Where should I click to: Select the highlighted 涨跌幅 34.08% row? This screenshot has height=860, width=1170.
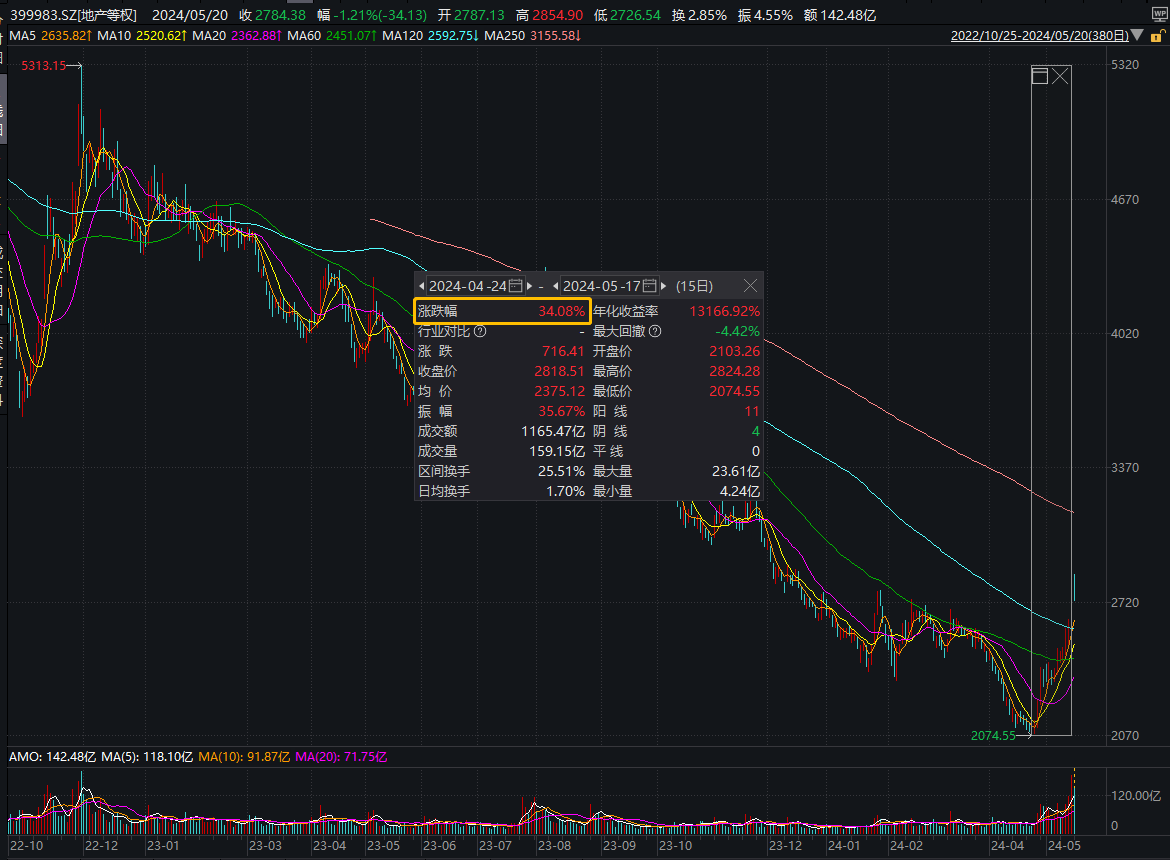coord(502,311)
